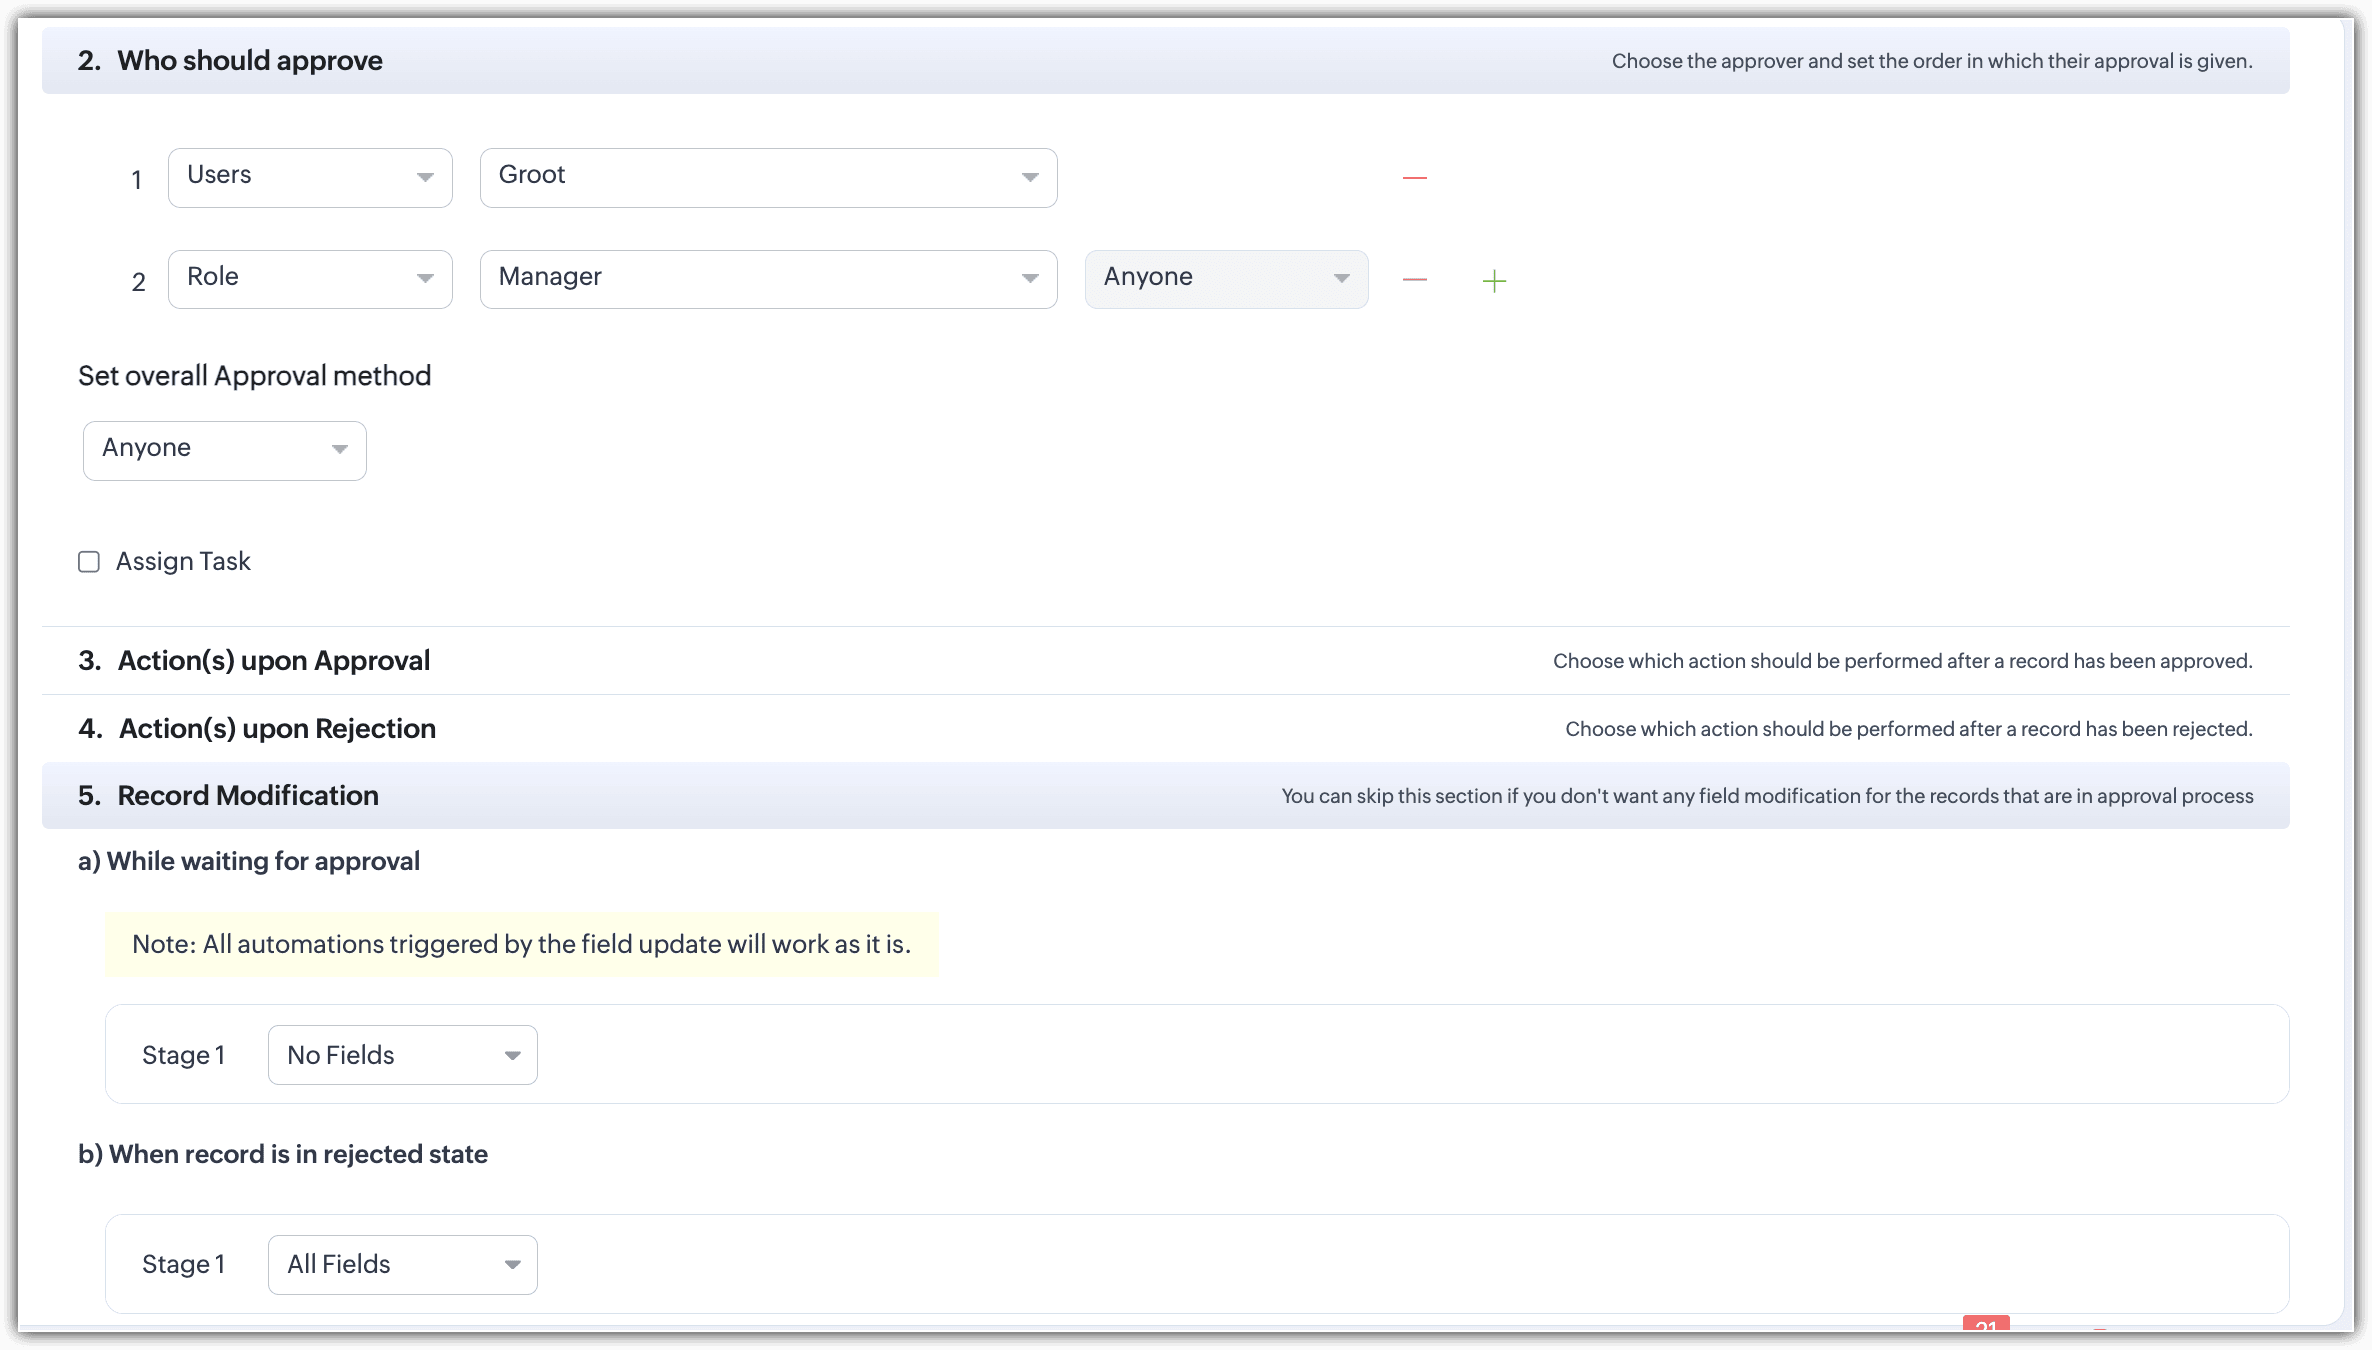Image resolution: width=2372 pixels, height=1350 pixels.
Task: Click the red notification badge at bottom
Action: coord(1985,1324)
